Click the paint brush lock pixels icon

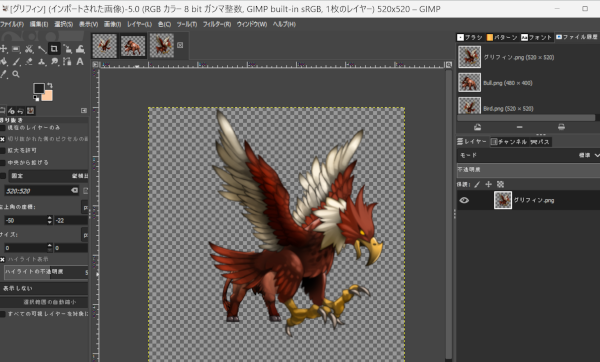(x=477, y=184)
